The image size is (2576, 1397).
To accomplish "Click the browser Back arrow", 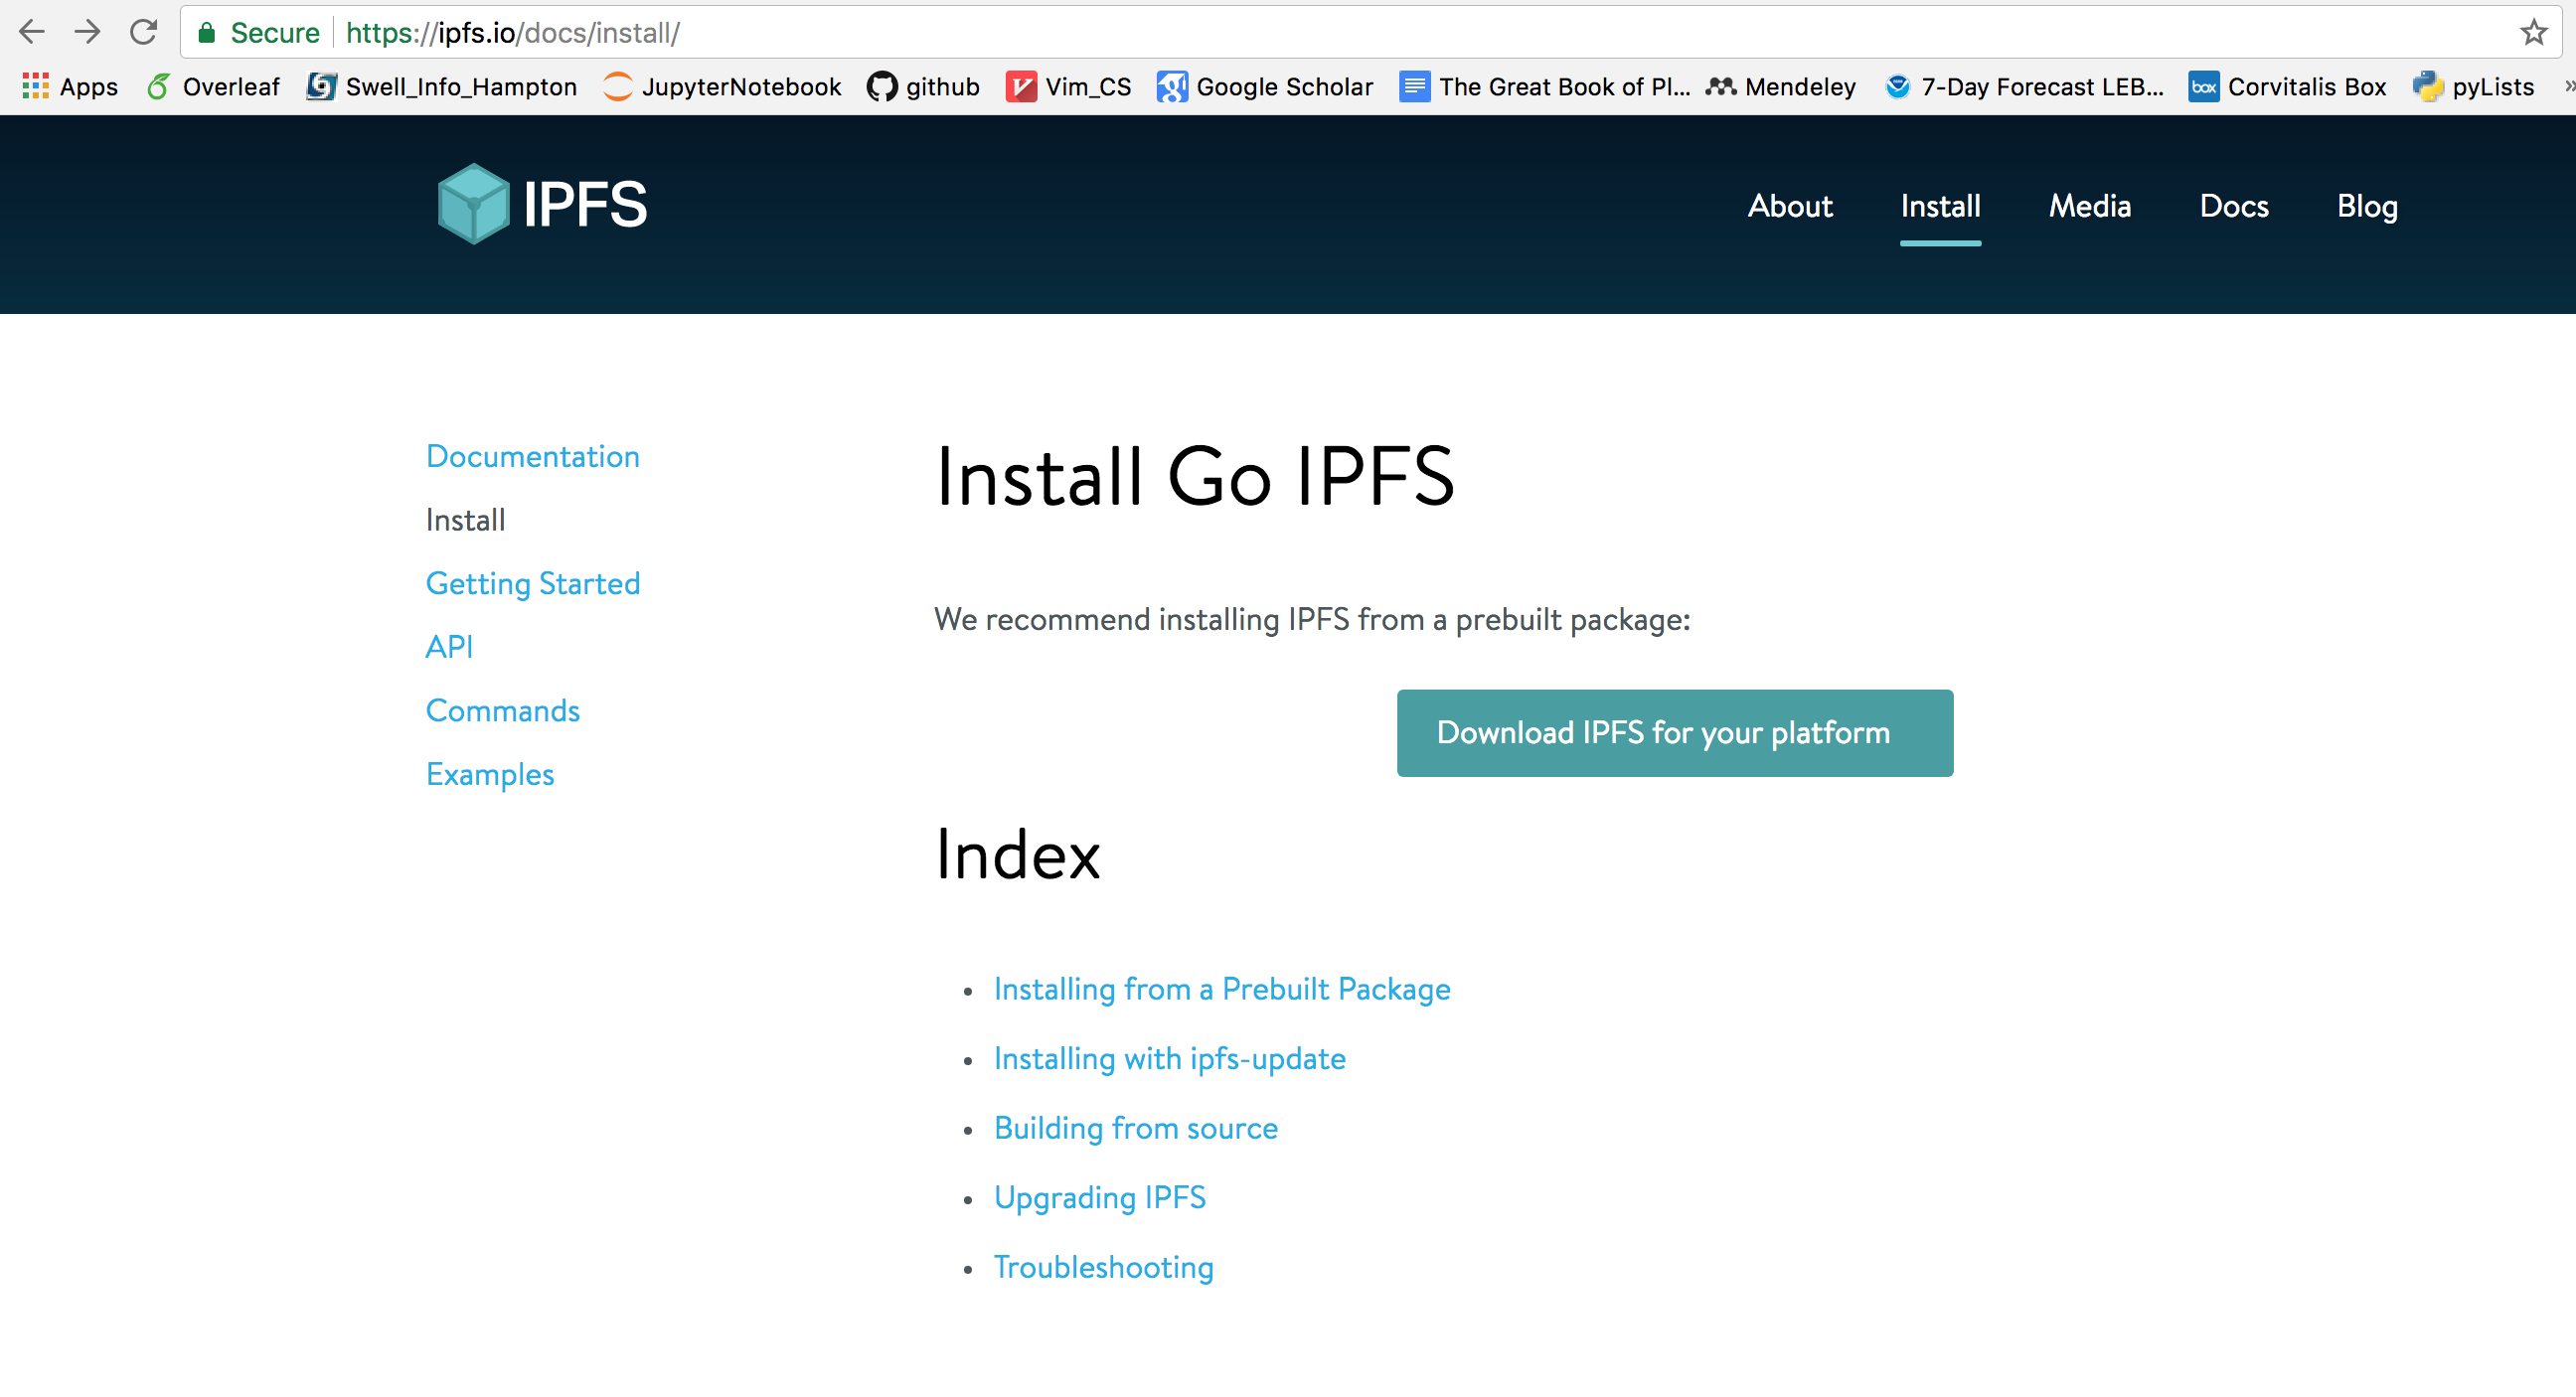I will [32, 32].
